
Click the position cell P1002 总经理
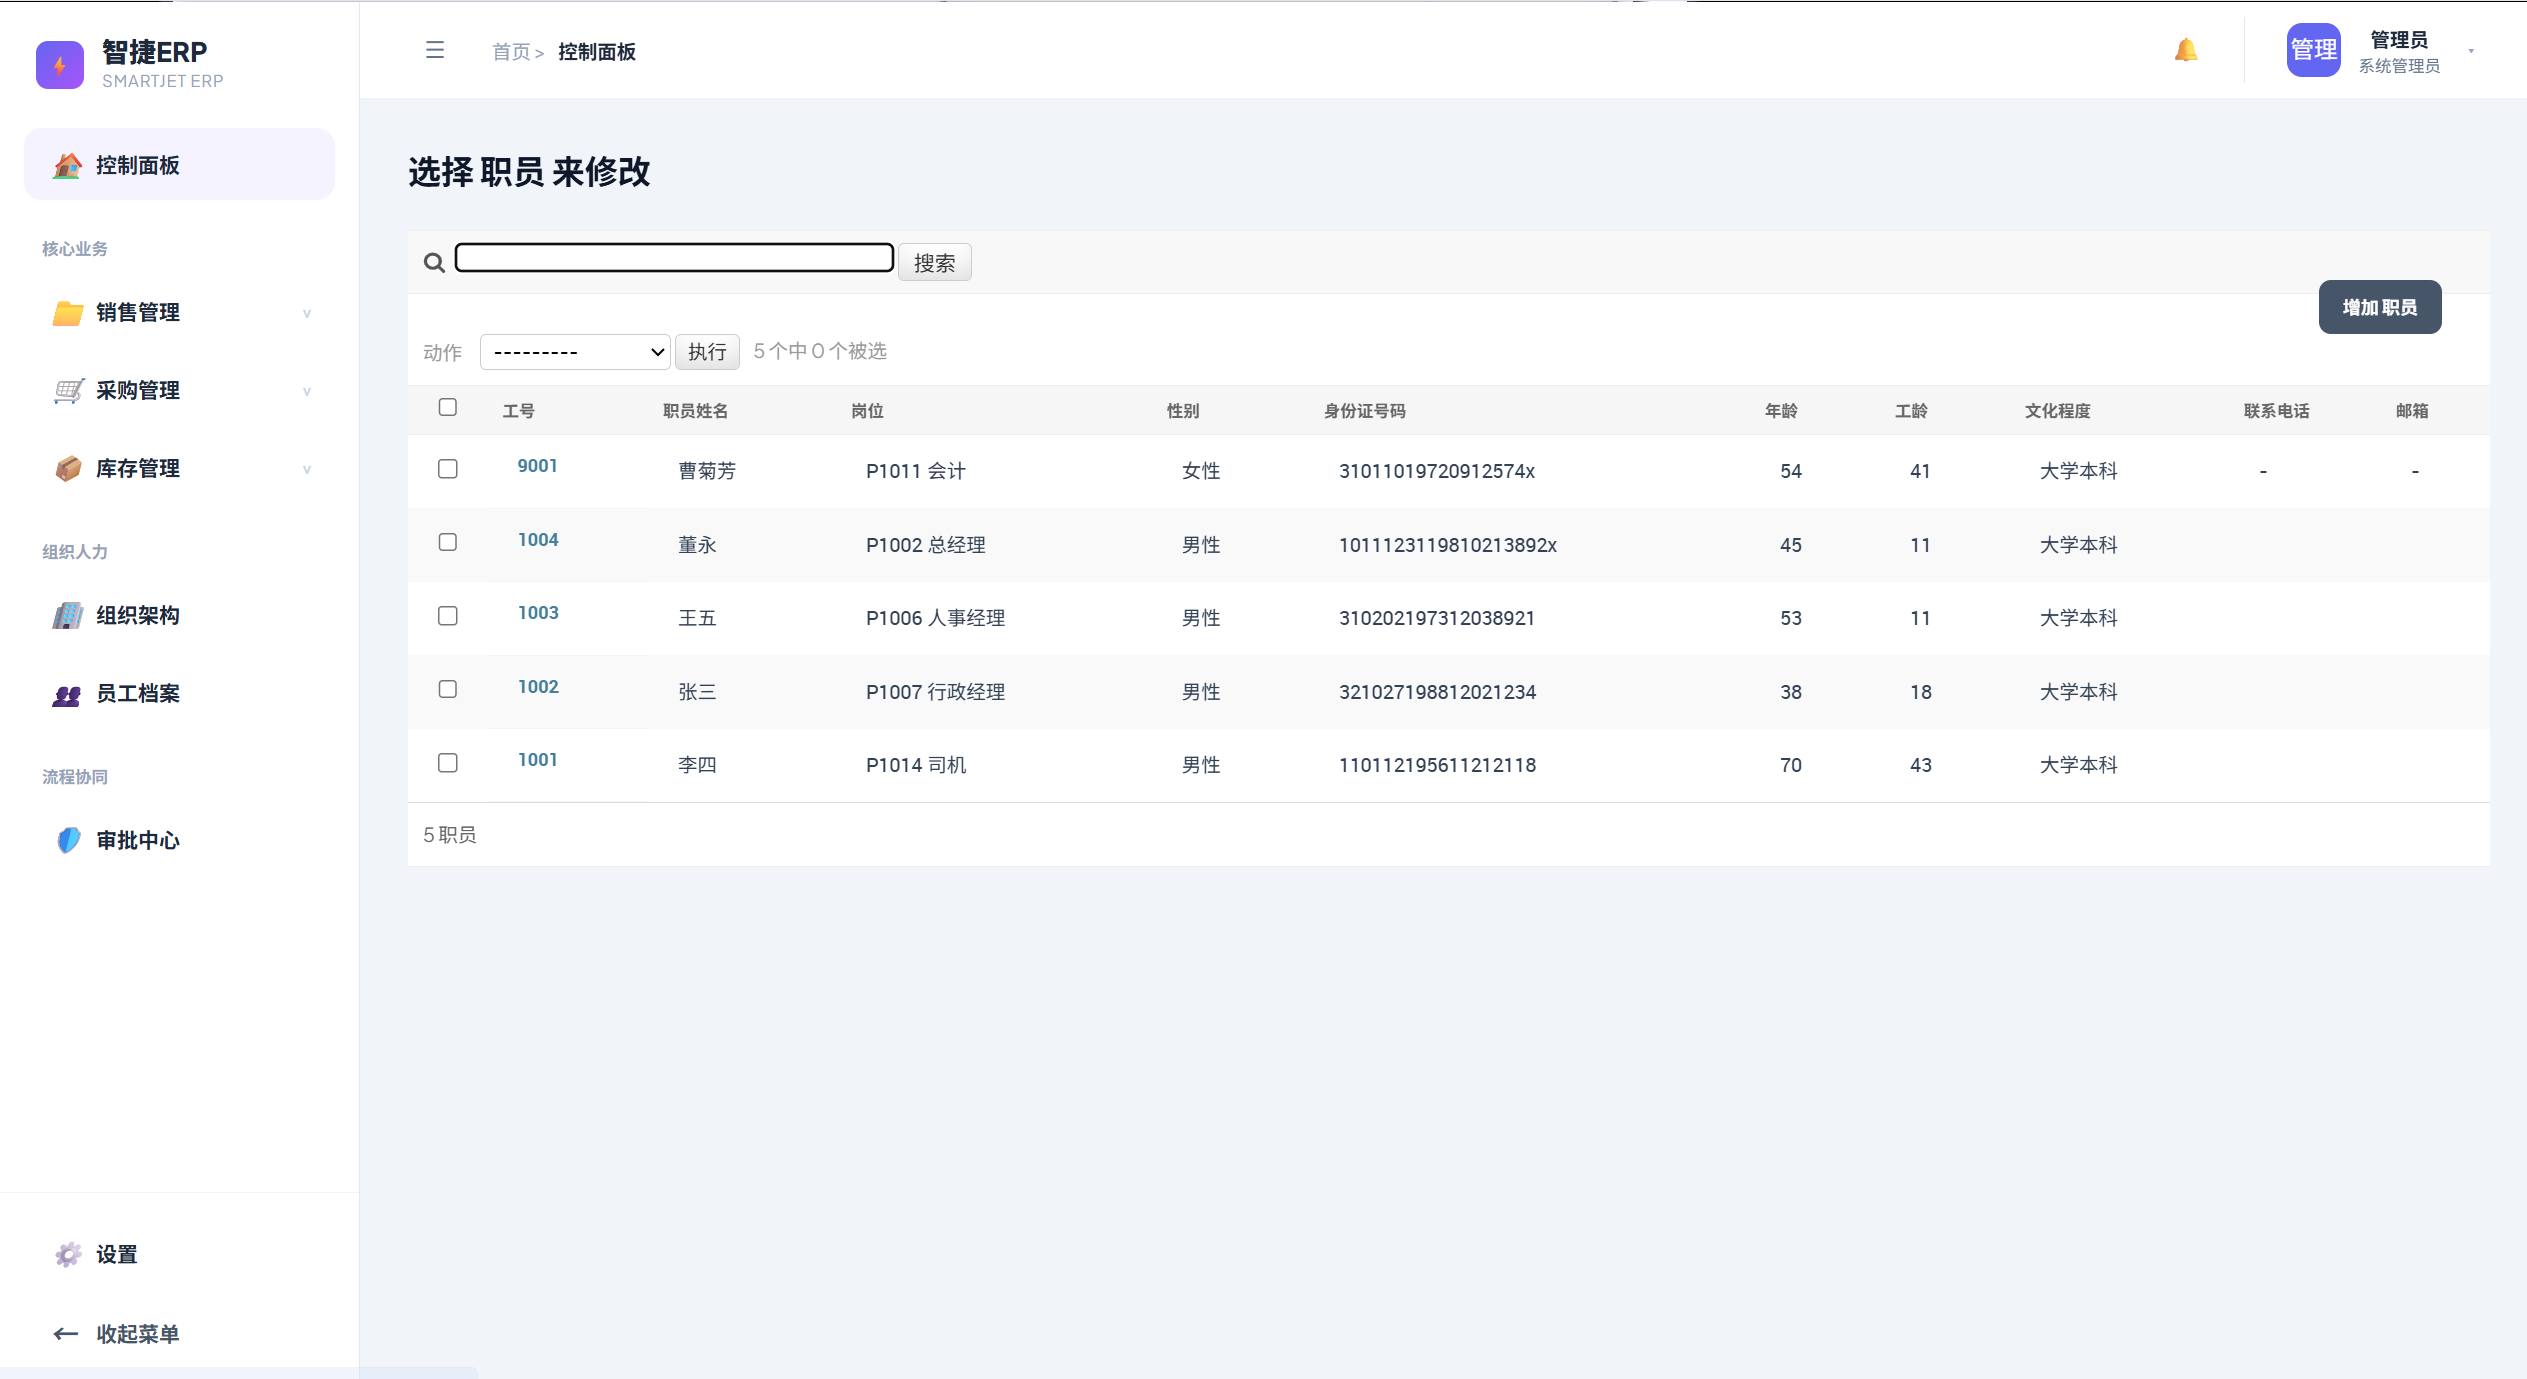click(x=926, y=545)
